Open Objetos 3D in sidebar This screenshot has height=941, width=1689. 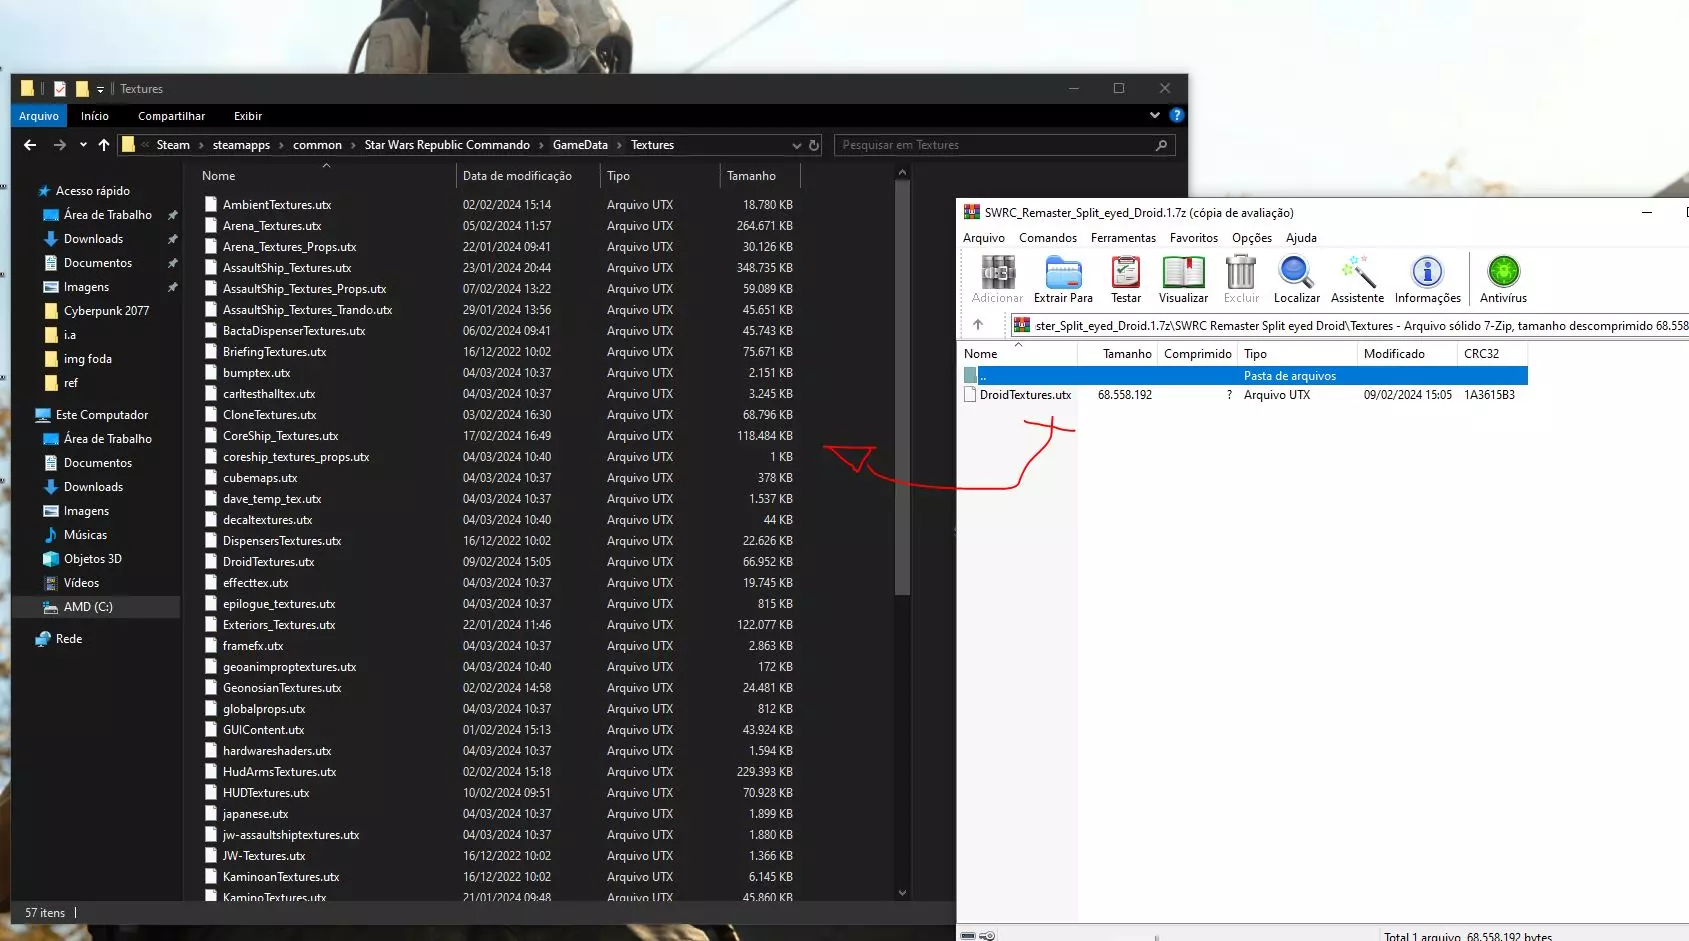(92, 559)
